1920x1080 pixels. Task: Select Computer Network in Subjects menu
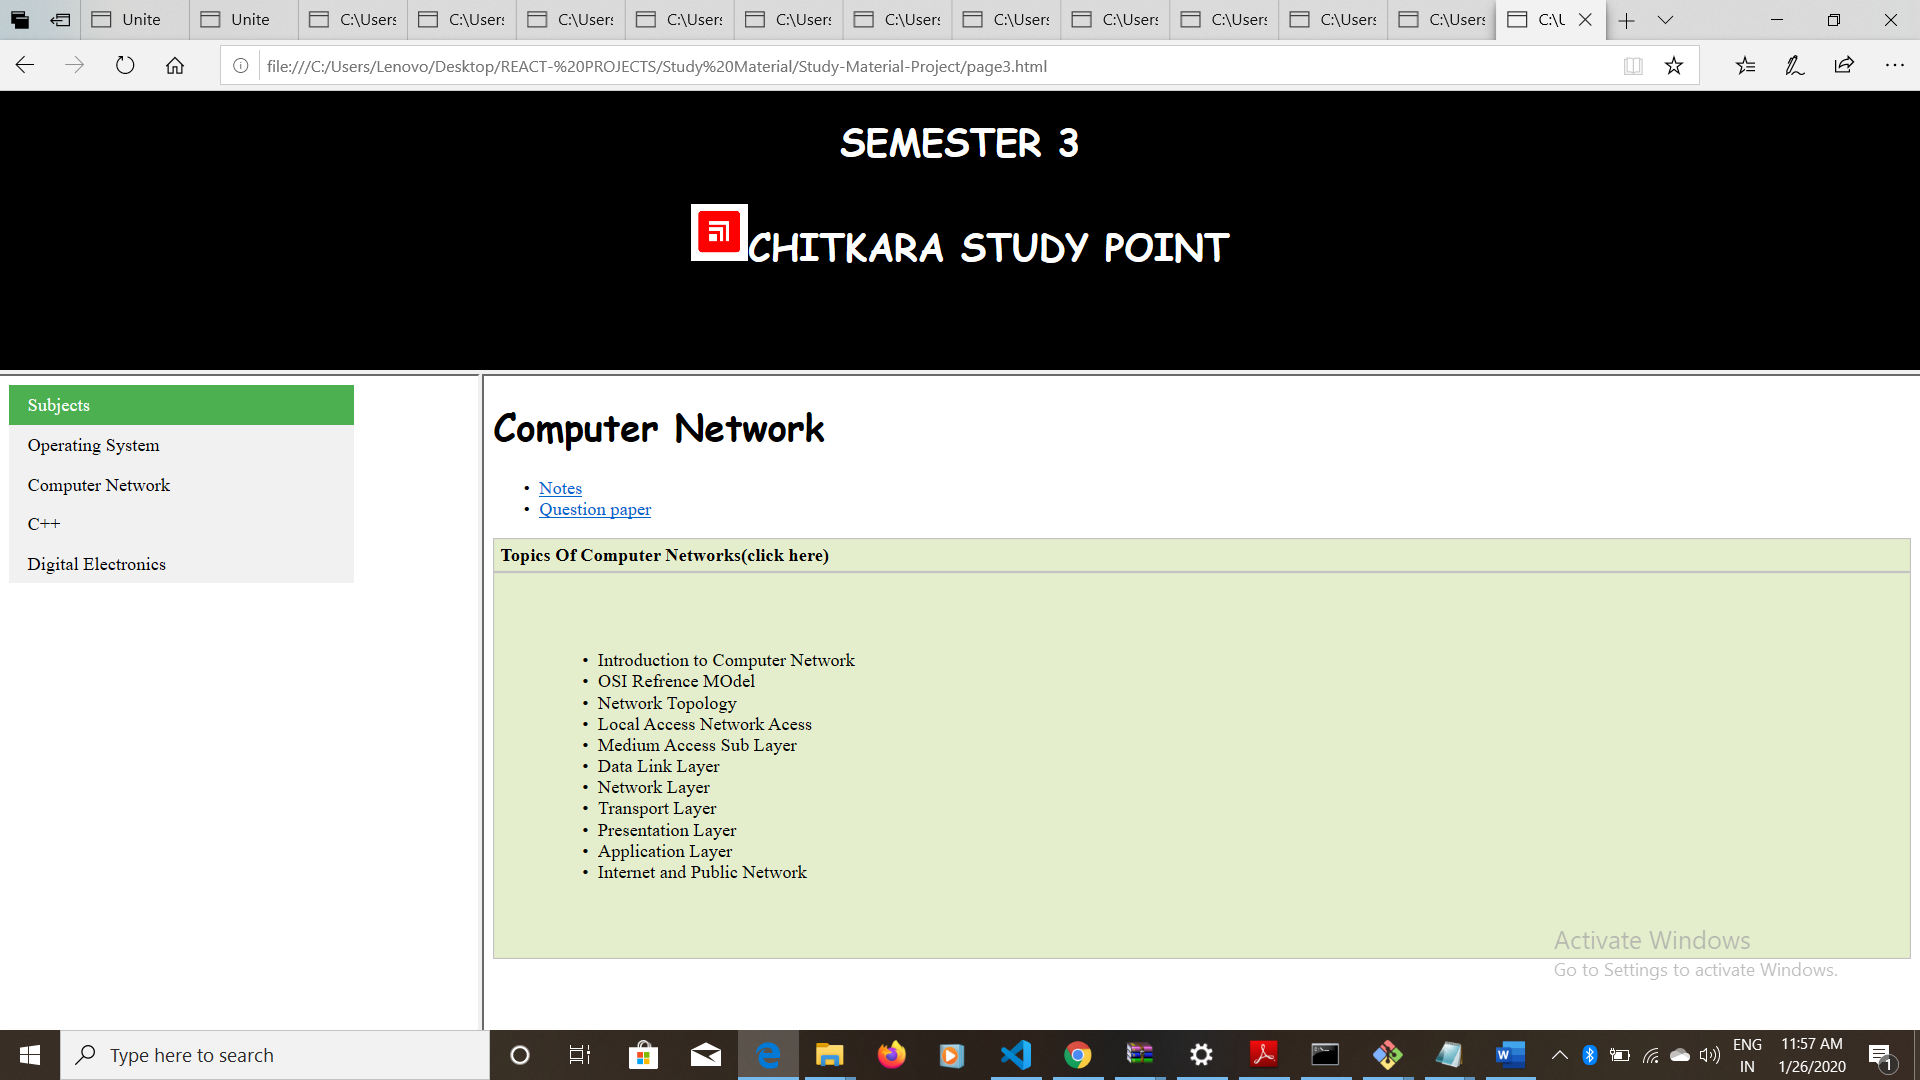pyautogui.click(x=181, y=485)
